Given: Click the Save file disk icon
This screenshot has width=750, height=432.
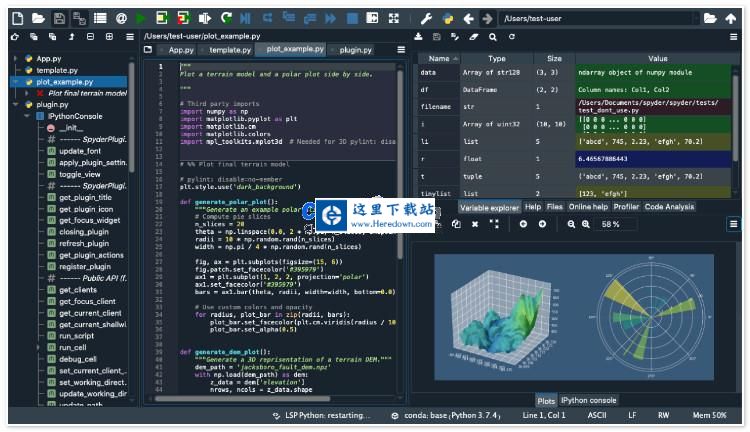Looking at the screenshot, I should pyautogui.click(x=59, y=18).
